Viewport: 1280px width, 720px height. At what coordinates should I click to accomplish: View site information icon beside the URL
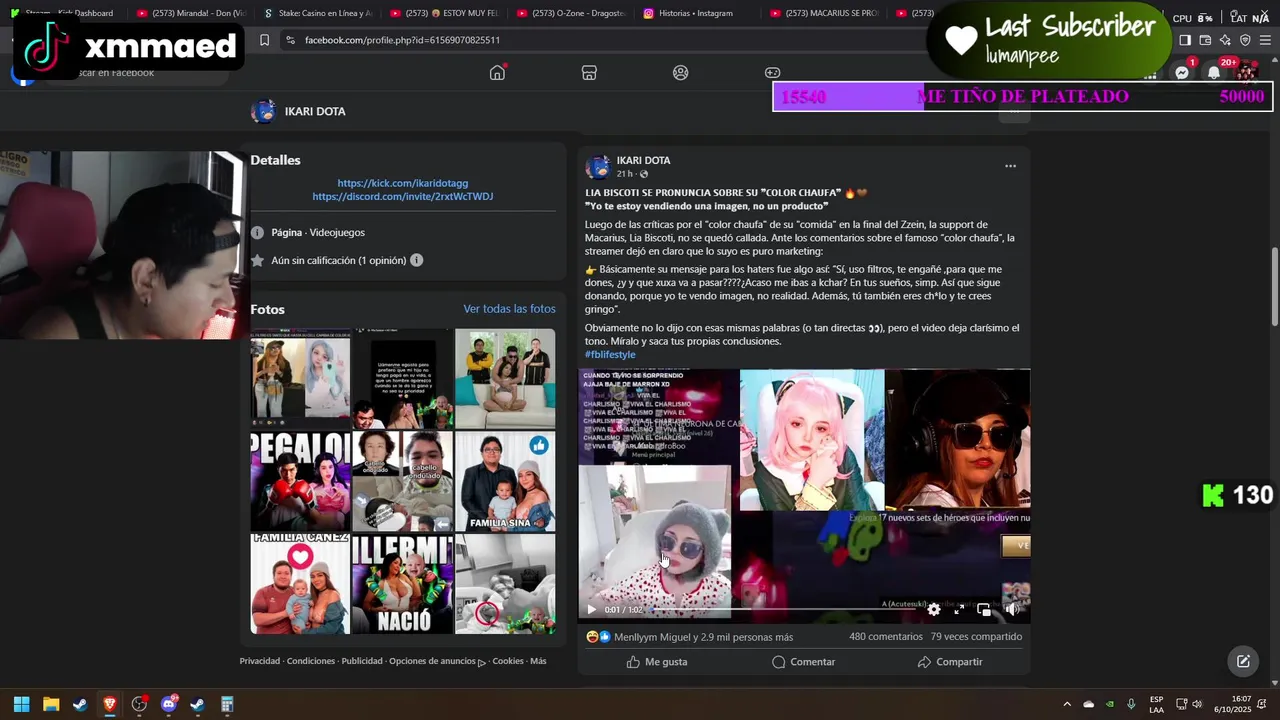(x=289, y=40)
